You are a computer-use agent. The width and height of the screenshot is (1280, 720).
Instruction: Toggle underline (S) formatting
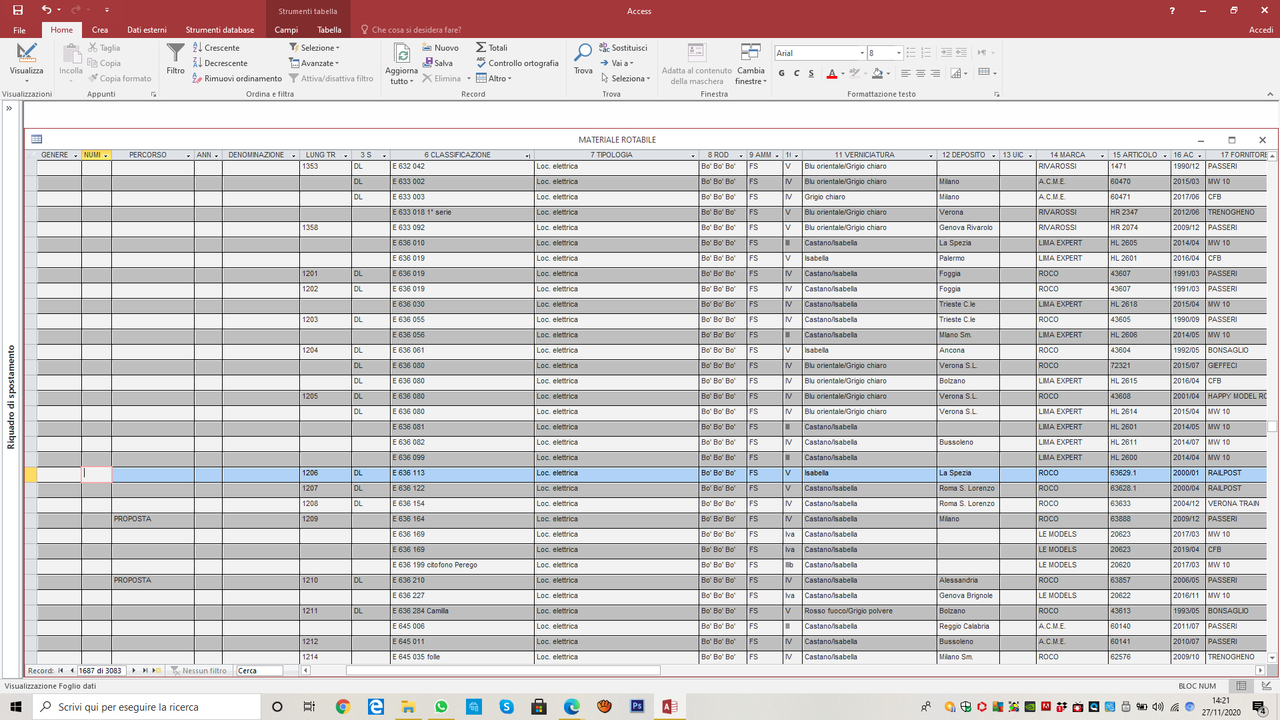[x=811, y=73]
